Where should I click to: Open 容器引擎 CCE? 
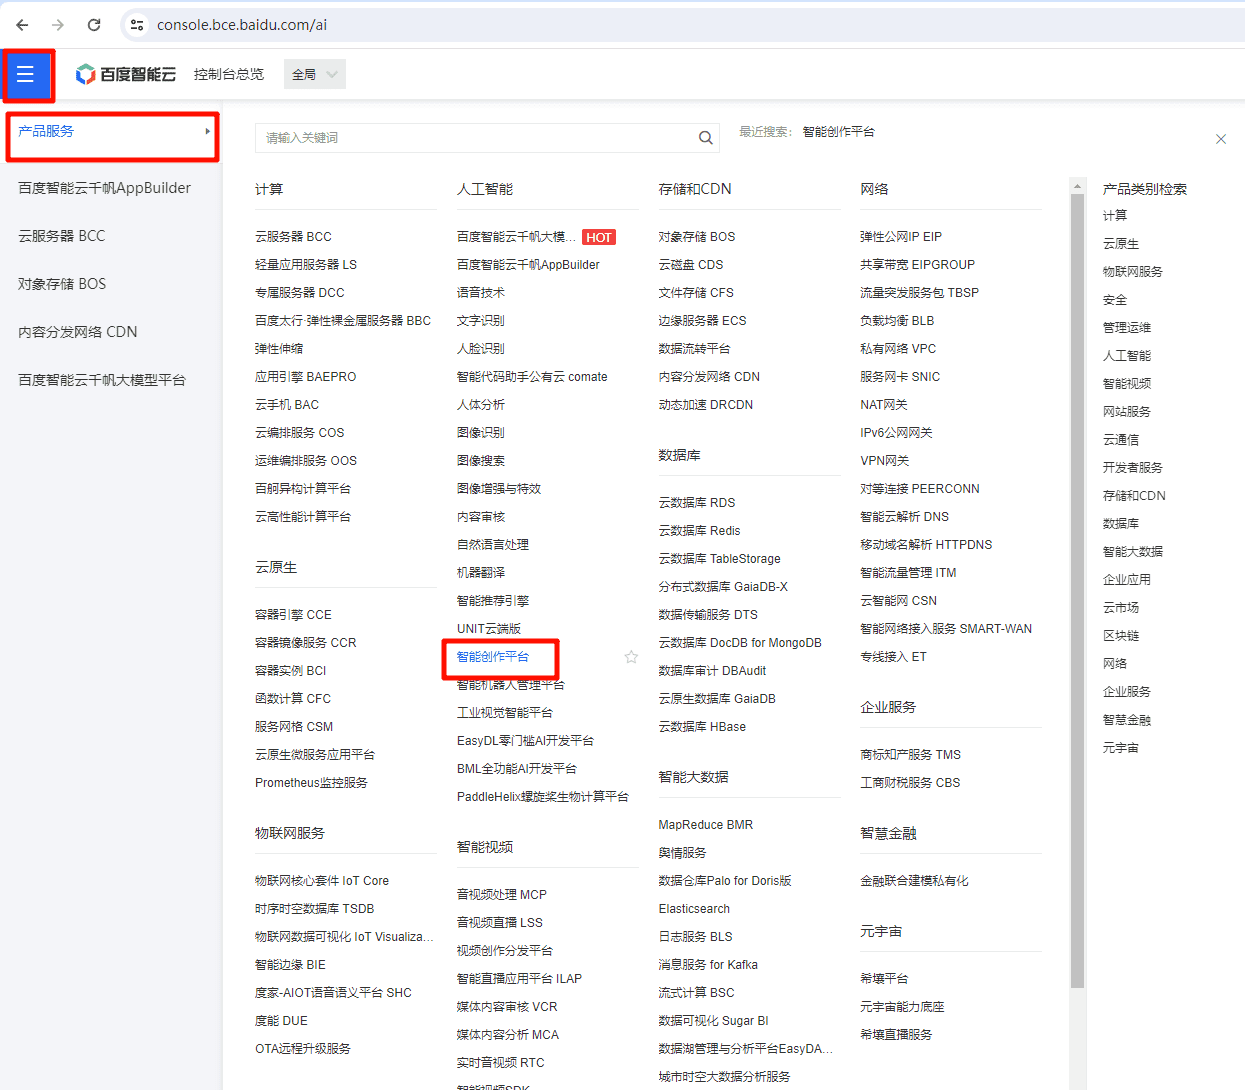coord(293,615)
